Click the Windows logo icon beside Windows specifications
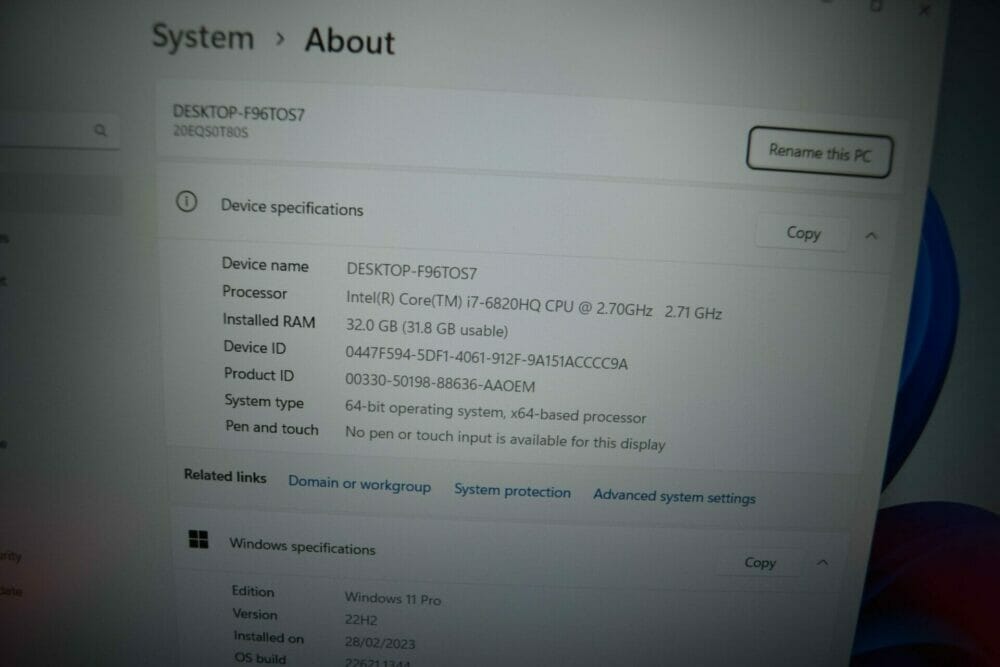This screenshot has width=1000, height=667. [198, 539]
